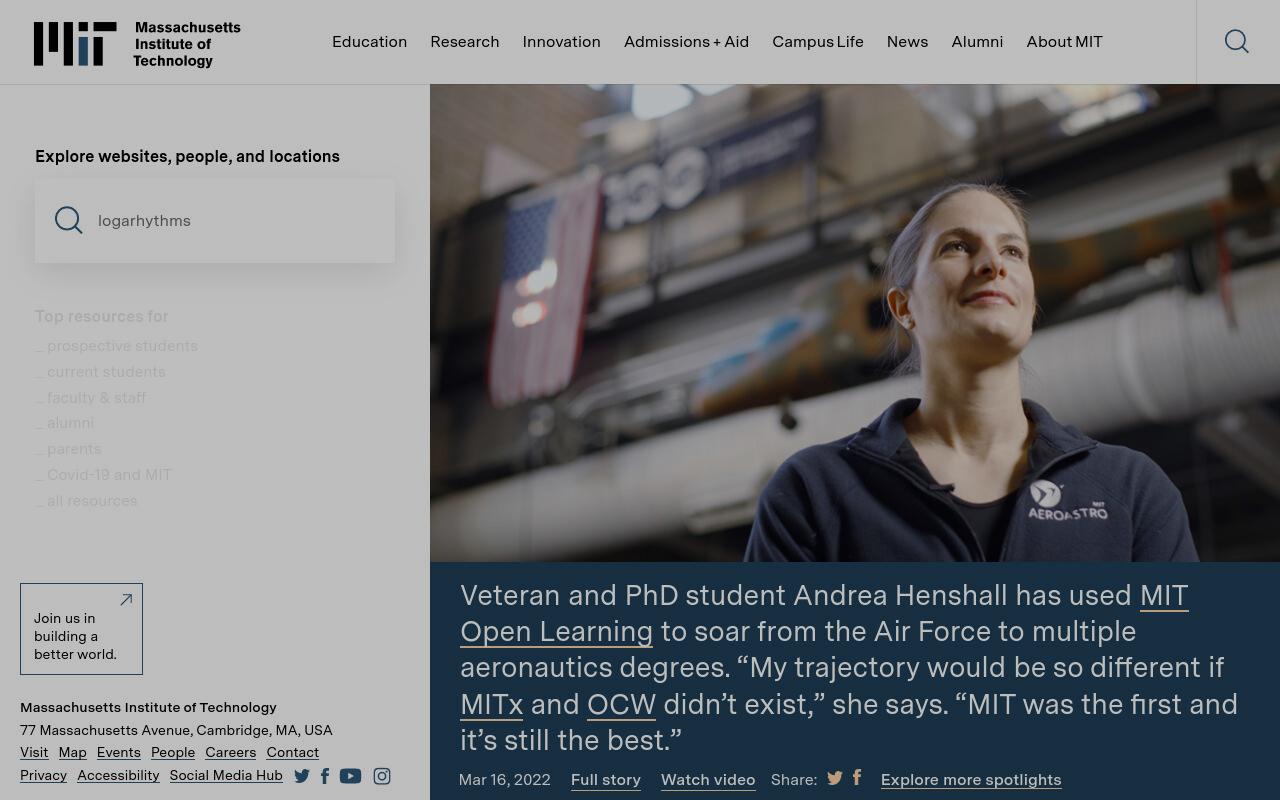The width and height of the screenshot is (1280, 800).
Task: Open the Admissions + Aid menu
Action: 686,42
